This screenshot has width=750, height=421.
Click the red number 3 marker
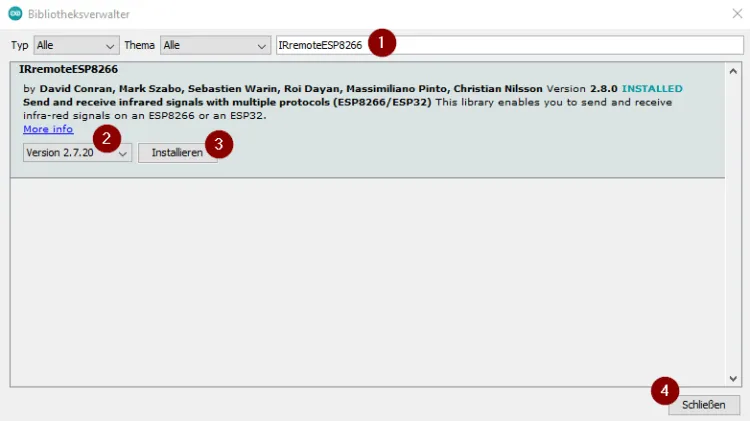coord(219,144)
